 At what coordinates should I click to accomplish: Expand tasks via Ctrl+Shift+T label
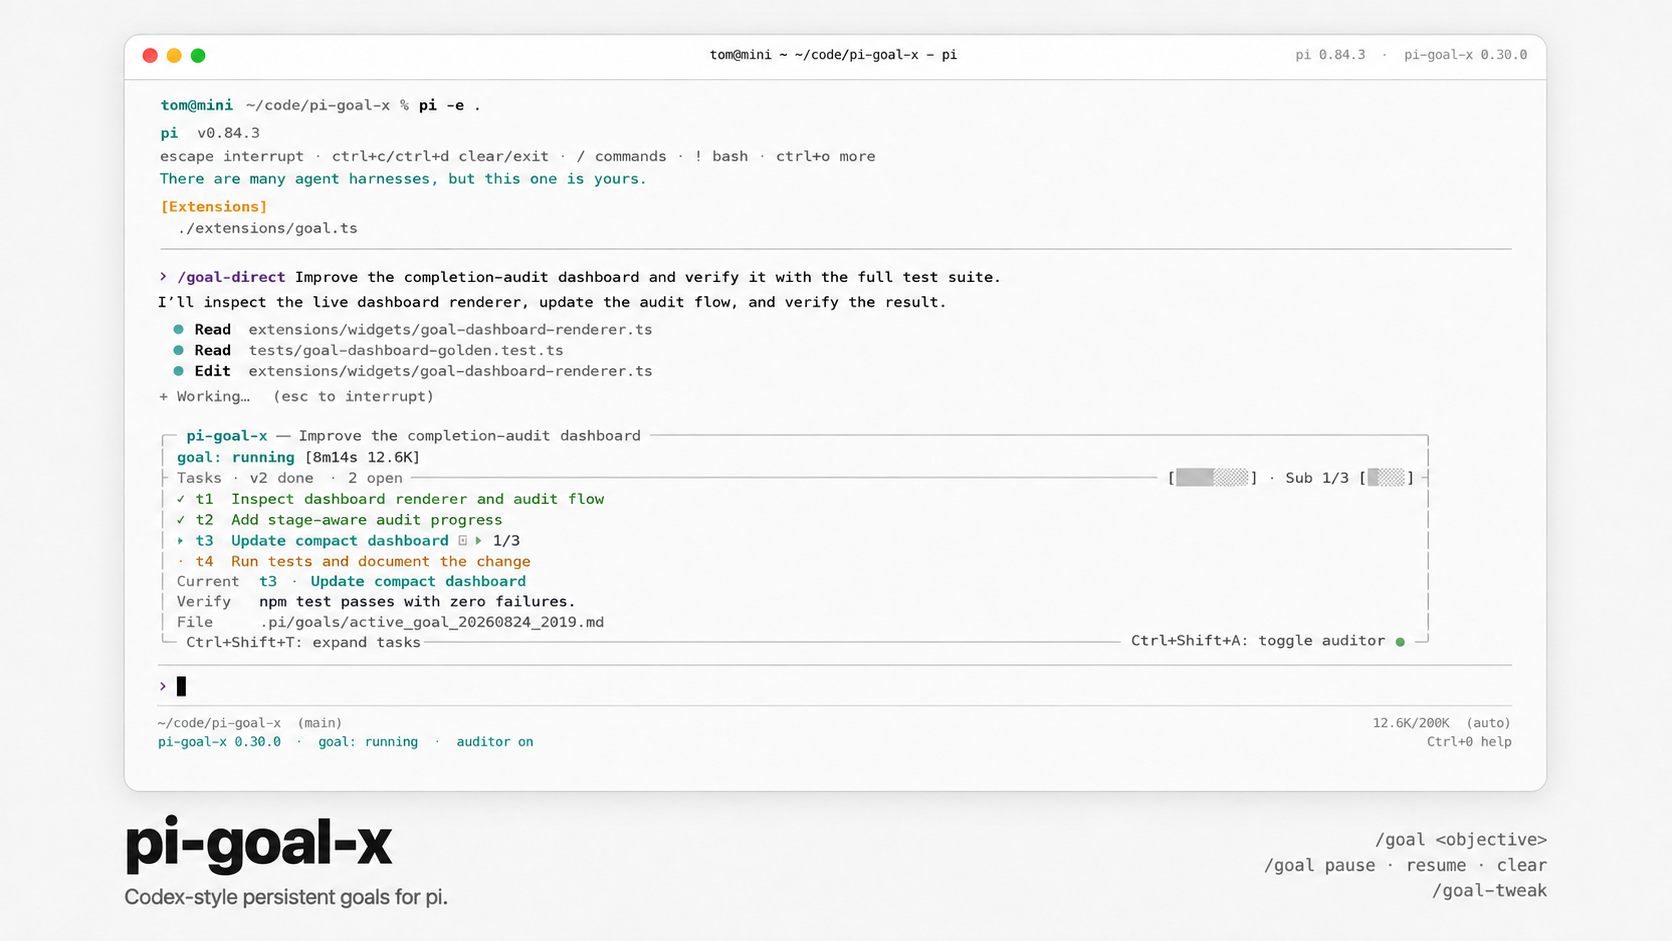point(303,642)
